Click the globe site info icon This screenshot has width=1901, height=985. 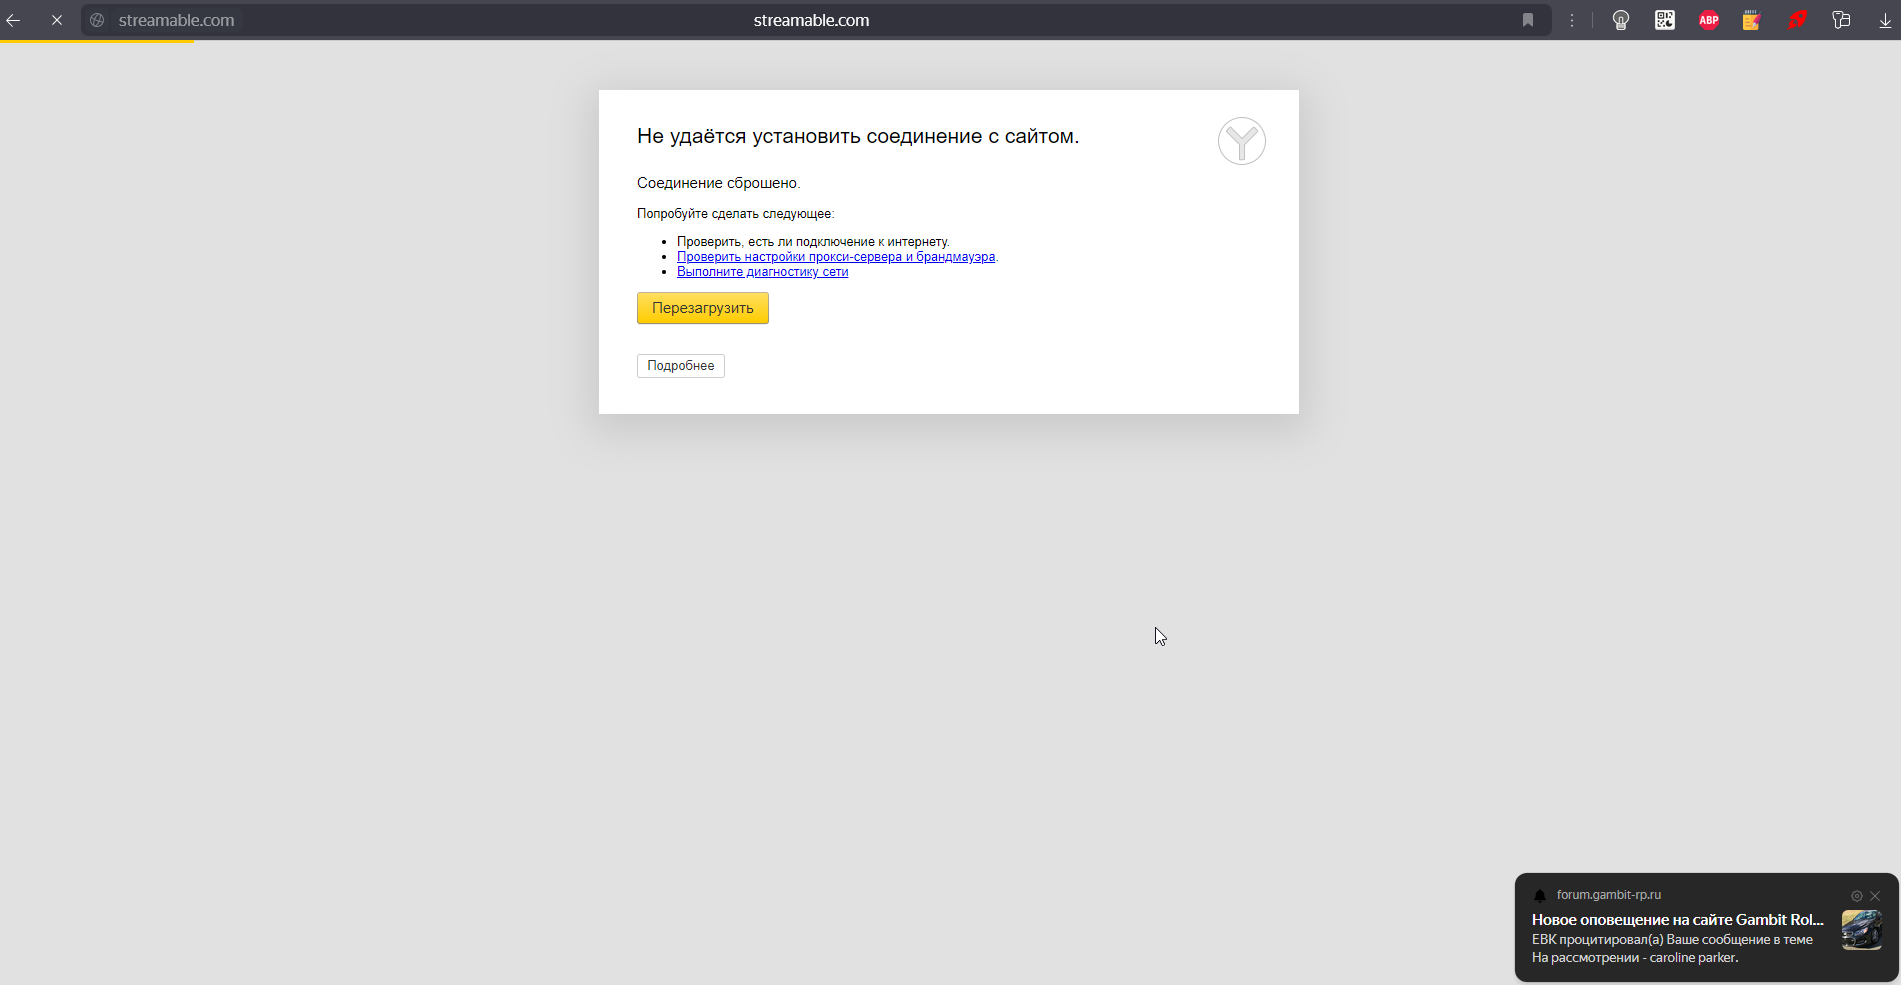point(97,20)
